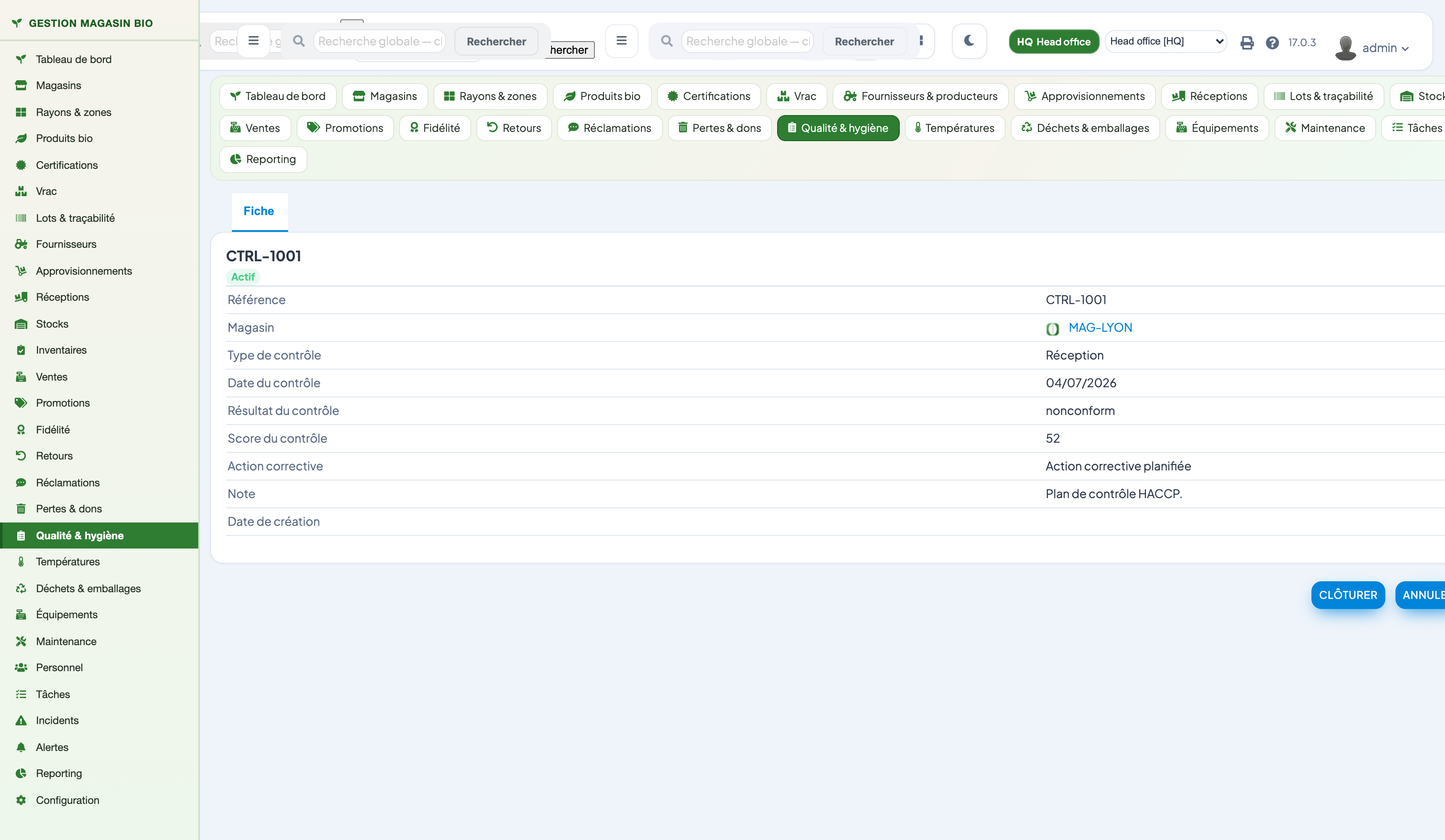Open Certifications from the left sidebar
Image resolution: width=1445 pixels, height=840 pixels.
tap(99, 165)
